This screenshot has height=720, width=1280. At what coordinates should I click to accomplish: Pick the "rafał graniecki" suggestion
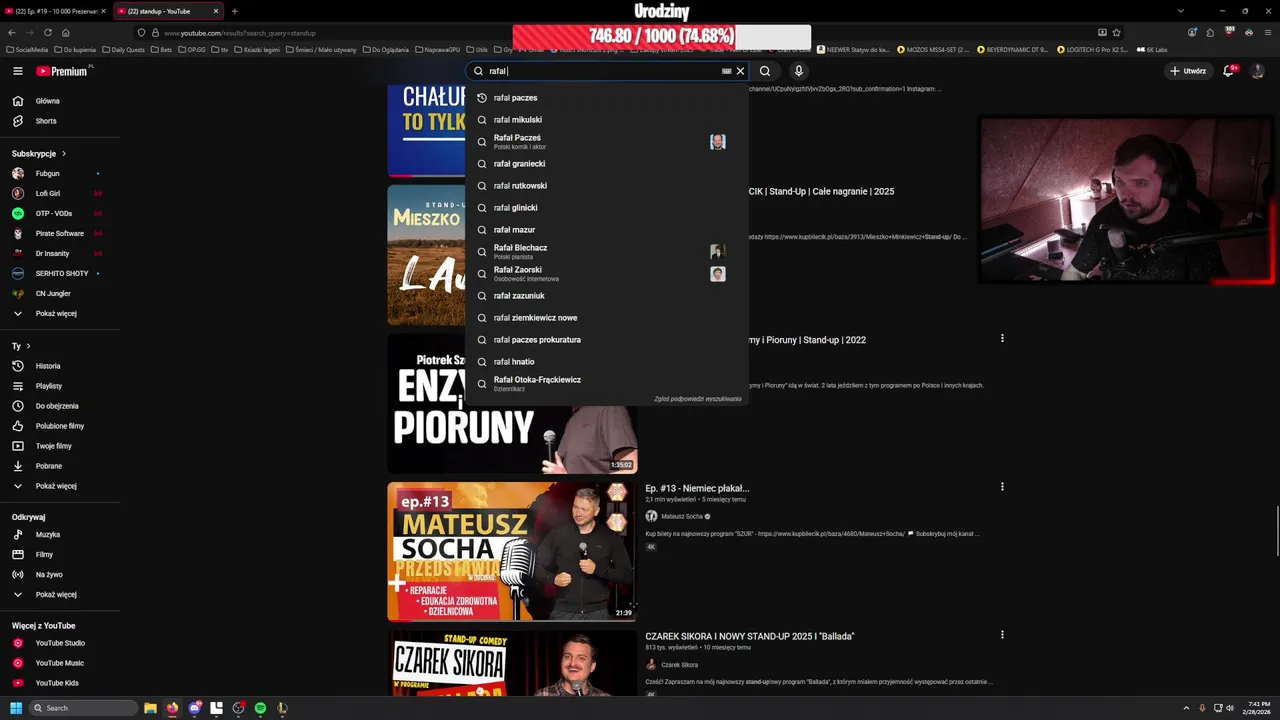(x=606, y=164)
